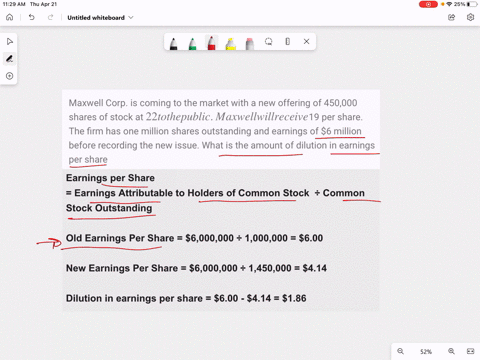The height and width of the screenshot is (360, 480).
Task: Redo the last undone action
Action: [x=50, y=17]
